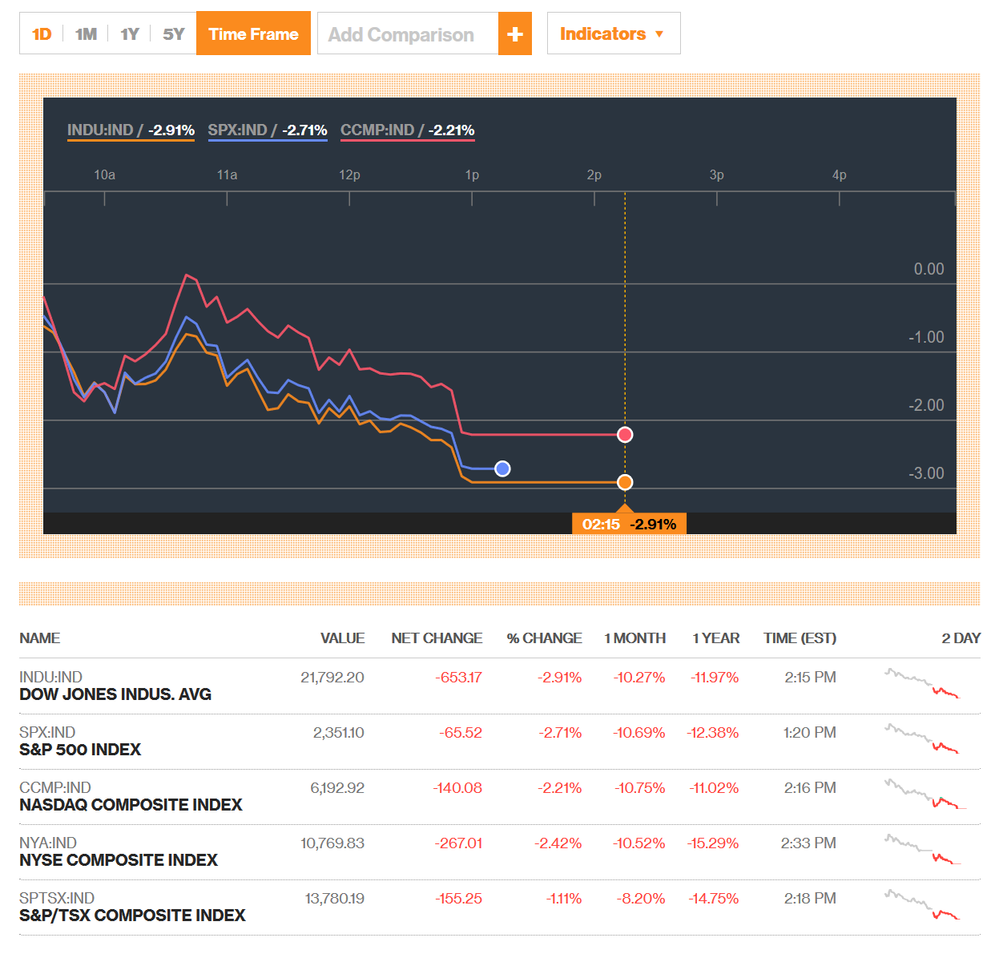The width and height of the screenshot is (999, 953).
Task: Click the 12p label on chart axis
Action: coord(349,175)
